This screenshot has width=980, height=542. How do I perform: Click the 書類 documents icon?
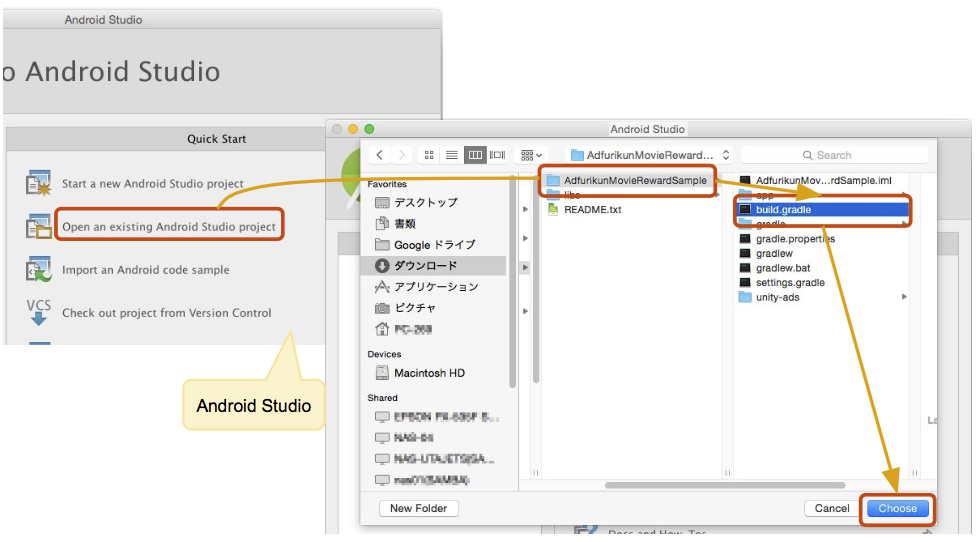pos(382,224)
